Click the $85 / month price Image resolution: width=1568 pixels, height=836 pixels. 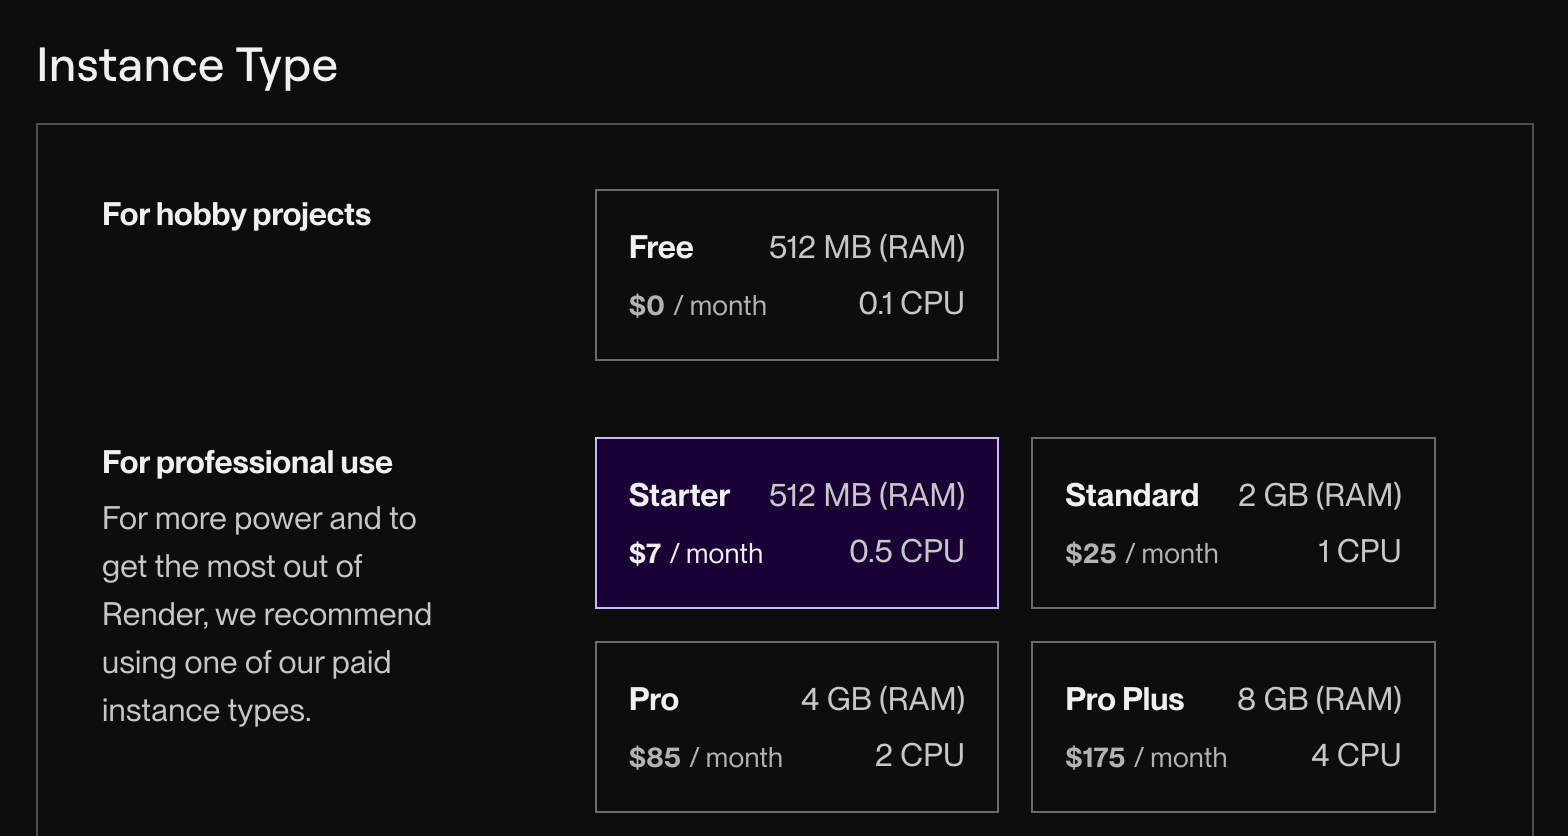click(705, 757)
